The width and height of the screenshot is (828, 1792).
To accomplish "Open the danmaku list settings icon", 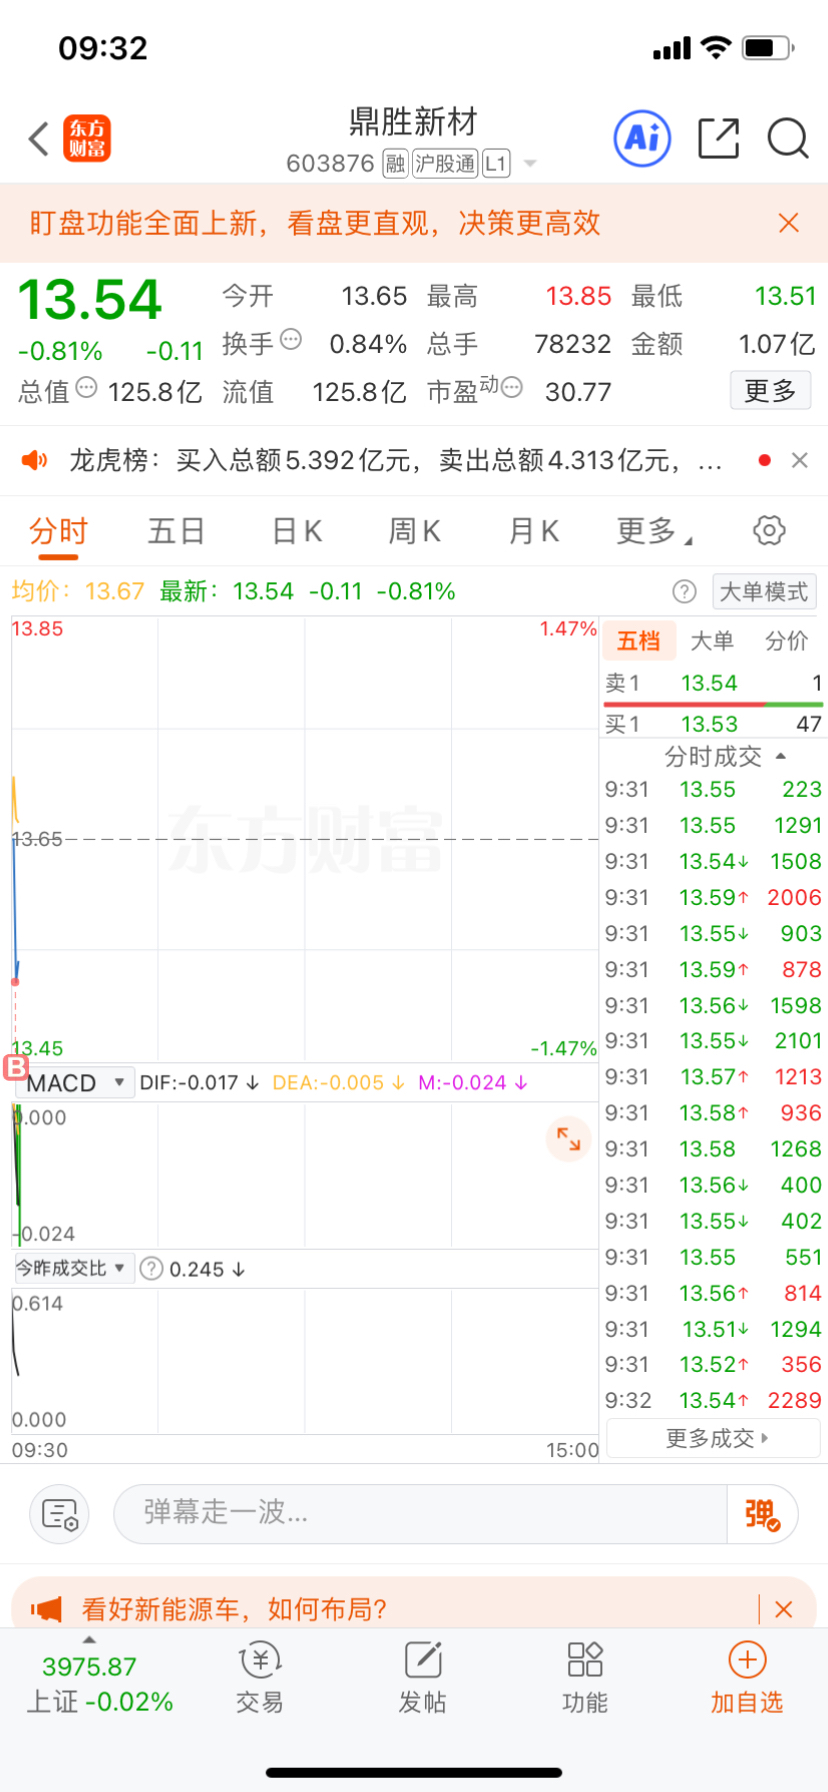I will pyautogui.click(x=60, y=1514).
